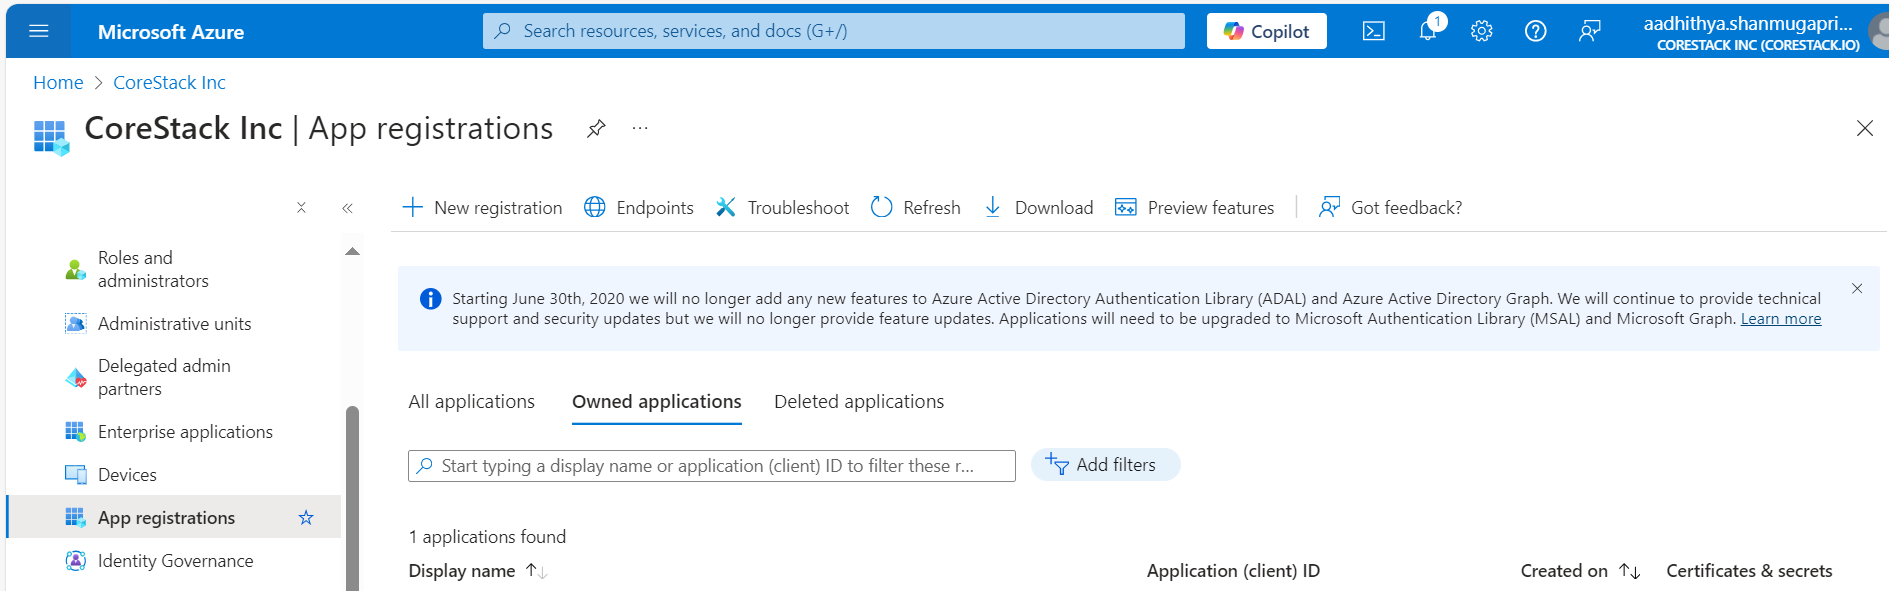Open Administrative units

pyautogui.click(x=174, y=324)
